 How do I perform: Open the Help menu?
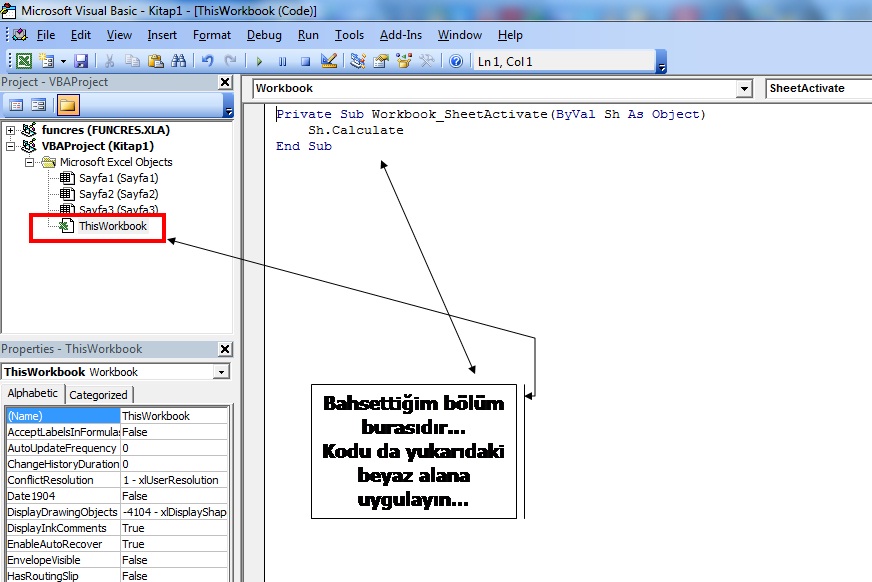tap(510, 35)
